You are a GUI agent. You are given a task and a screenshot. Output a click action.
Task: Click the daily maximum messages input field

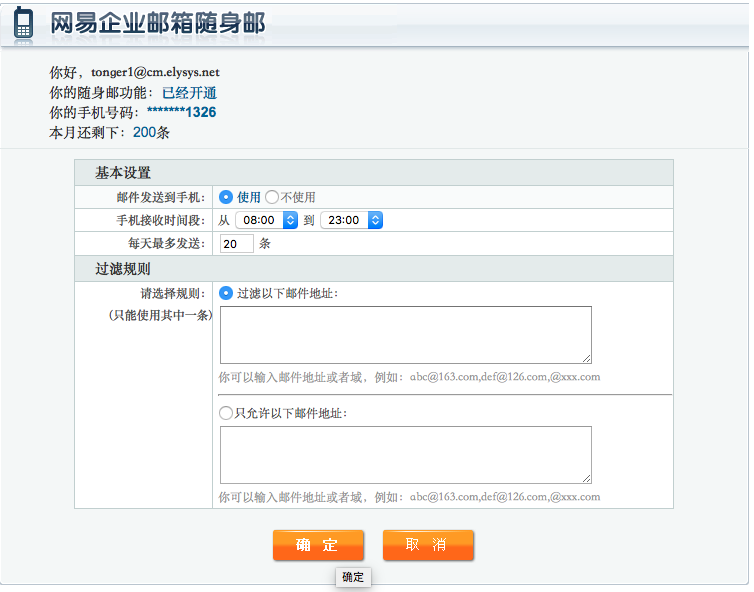pyautogui.click(x=237, y=244)
